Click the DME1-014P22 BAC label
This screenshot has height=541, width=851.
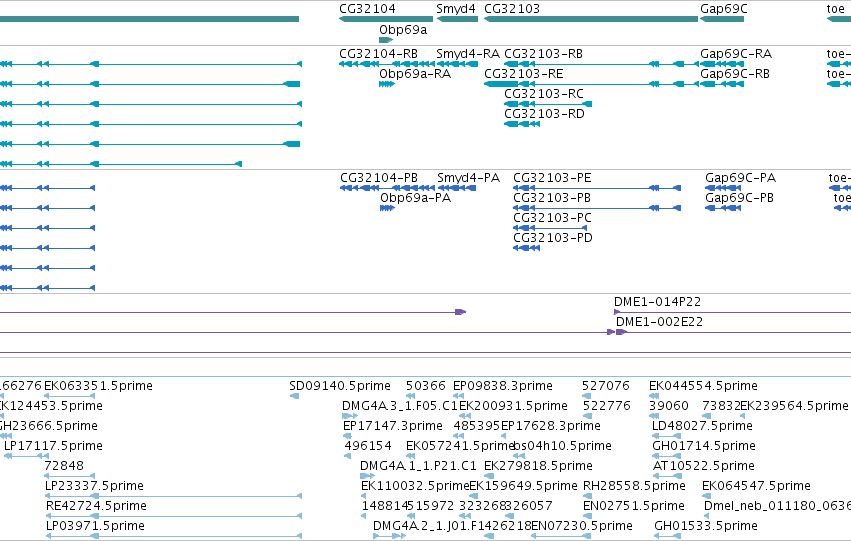(x=657, y=302)
